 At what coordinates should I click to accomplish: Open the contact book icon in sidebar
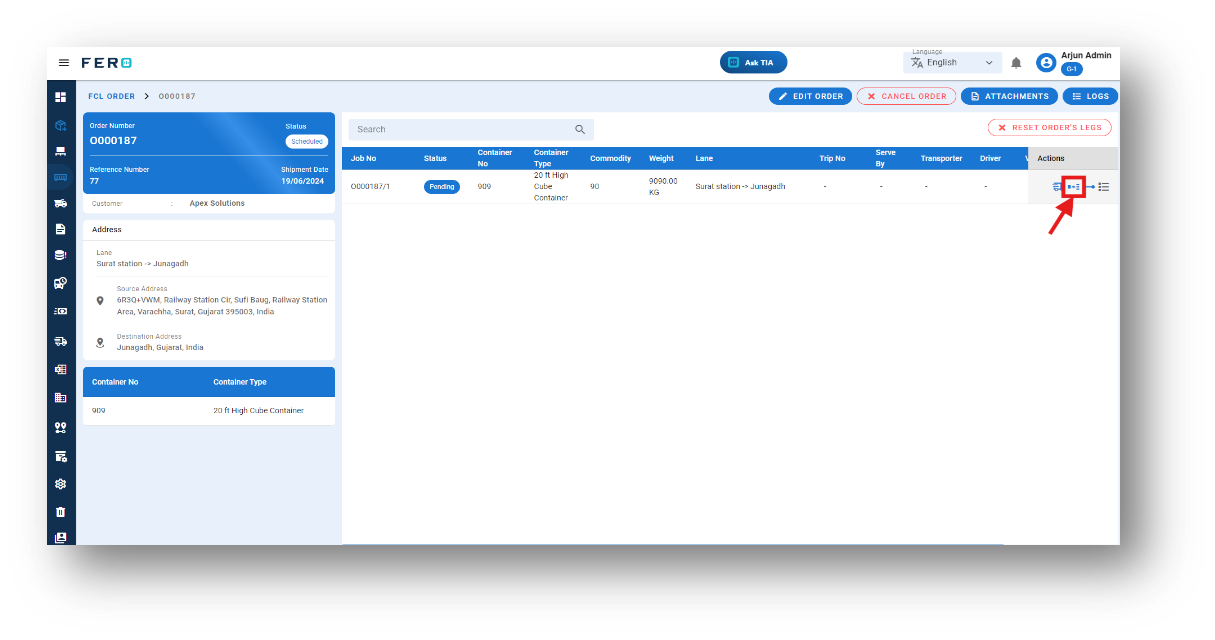[x=61, y=537]
